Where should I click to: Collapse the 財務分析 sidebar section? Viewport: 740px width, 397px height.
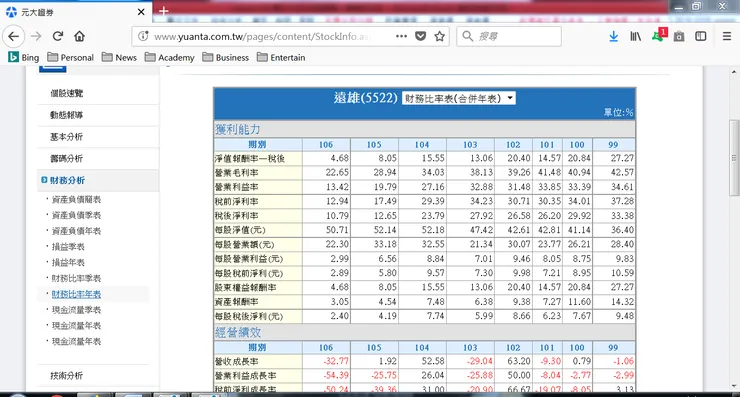[67, 180]
